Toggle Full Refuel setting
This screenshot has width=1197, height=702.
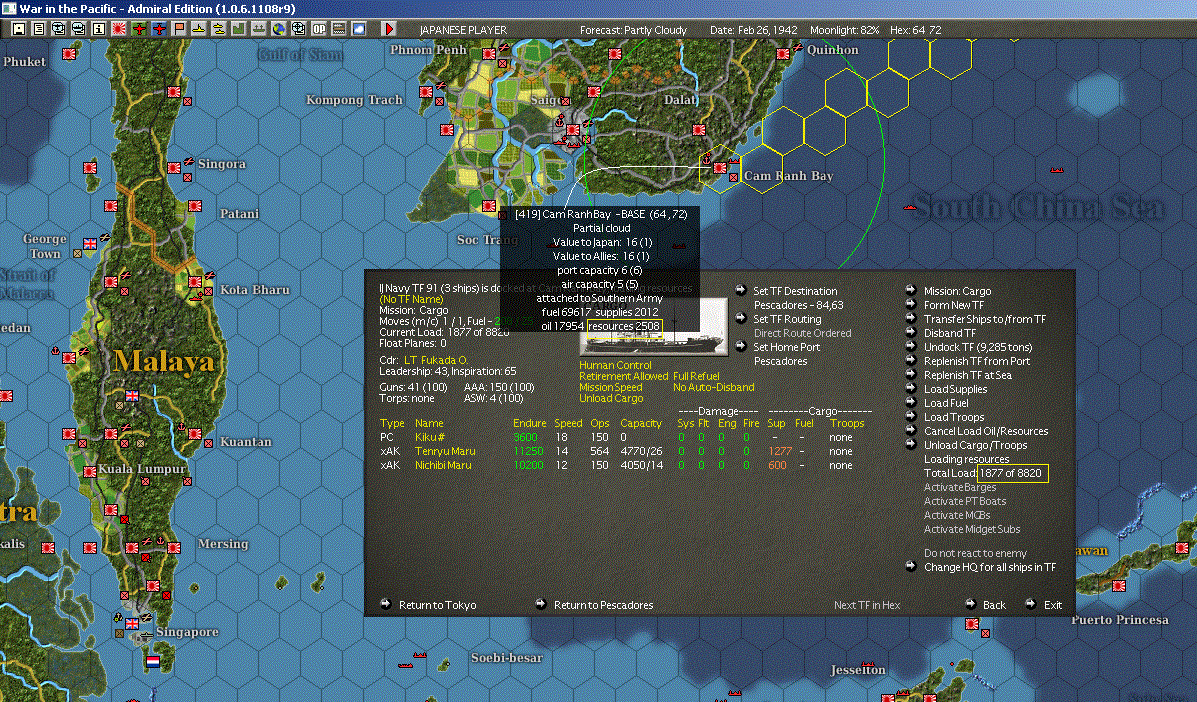point(696,376)
